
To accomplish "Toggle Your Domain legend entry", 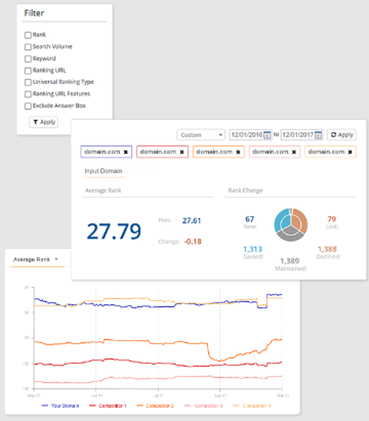I will pos(60,406).
